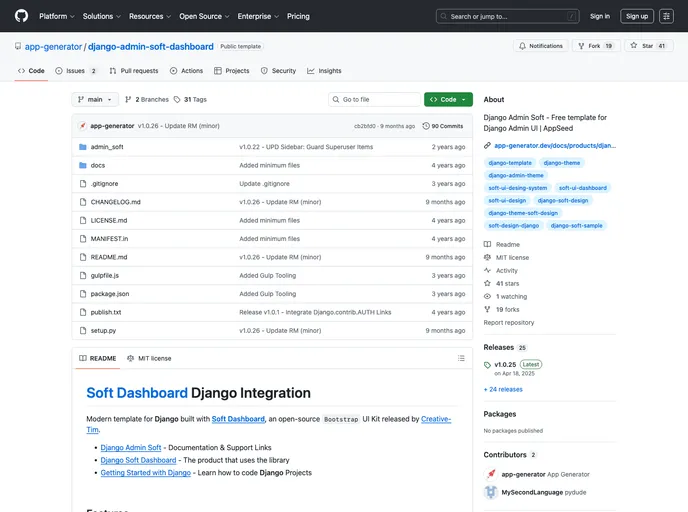View the 1 watching link
This screenshot has width=688, height=512.
tap(505, 297)
